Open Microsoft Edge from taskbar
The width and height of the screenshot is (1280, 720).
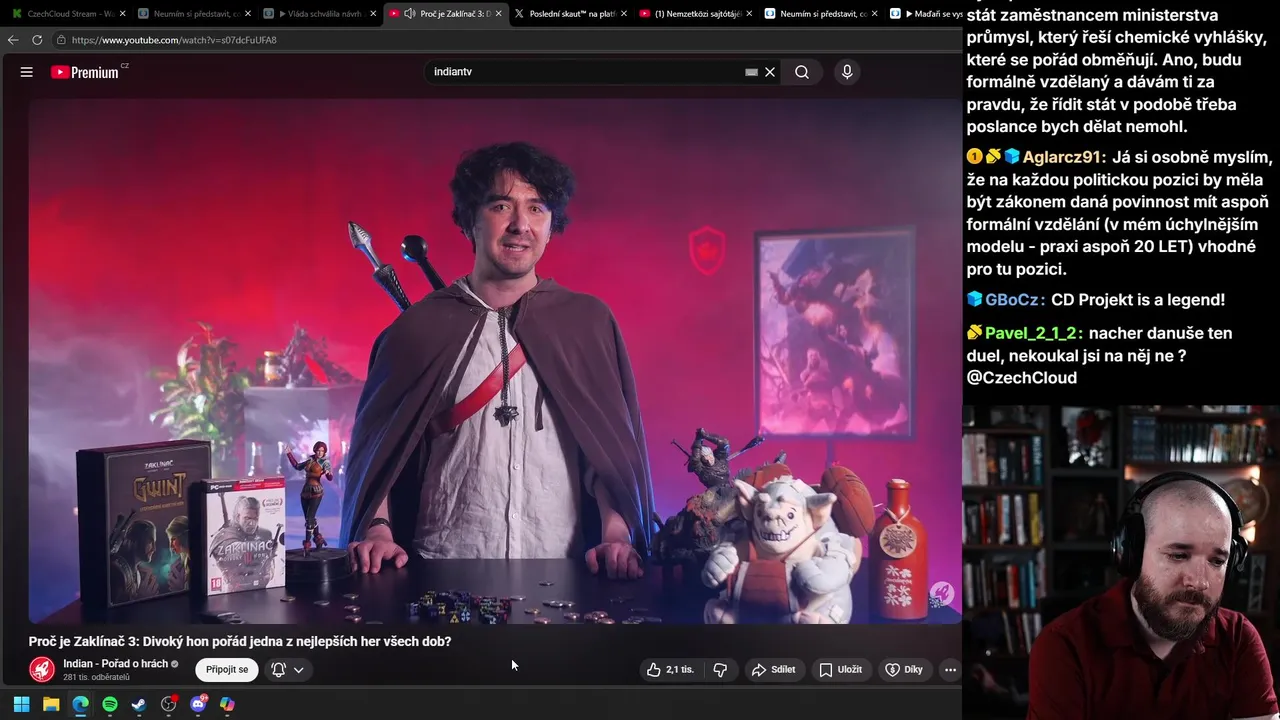click(80, 704)
